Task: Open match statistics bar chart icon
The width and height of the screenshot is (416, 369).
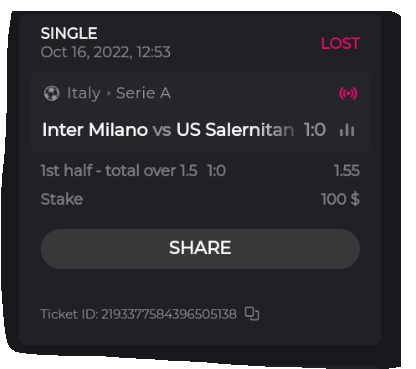Action: pyautogui.click(x=347, y=130)
